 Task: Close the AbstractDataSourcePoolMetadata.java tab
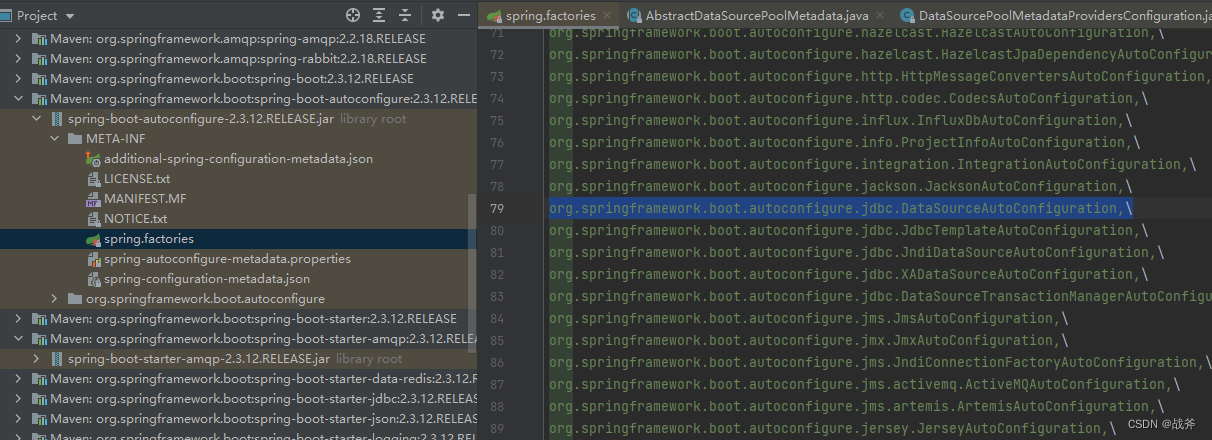tap(878, 16)
